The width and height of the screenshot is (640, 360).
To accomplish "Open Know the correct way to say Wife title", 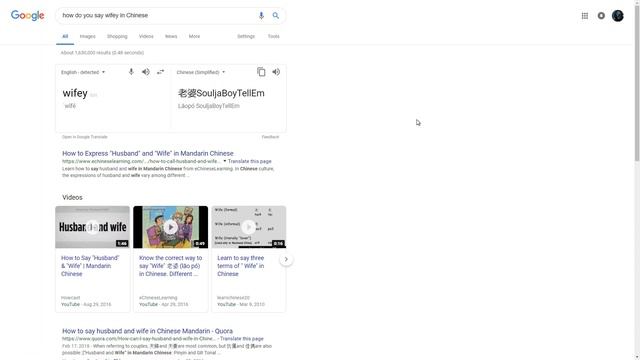I will [x=170, y=266].
